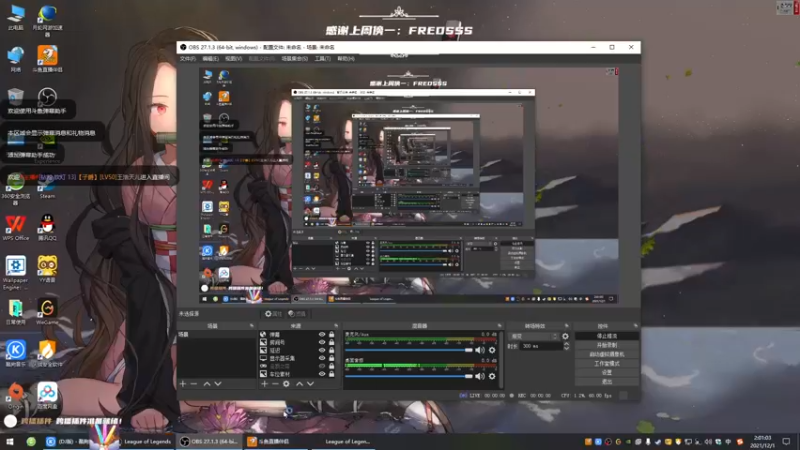The image size is (800, 450).
Task: Open the Baidu Netdisk desktop shortcut
Action: (47, 395)
